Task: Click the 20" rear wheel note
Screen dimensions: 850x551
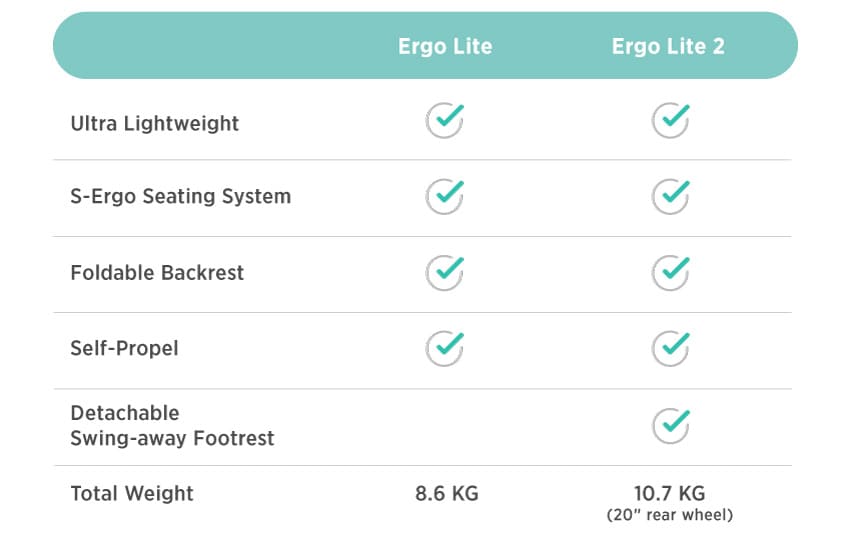Action: click(669, 515)
